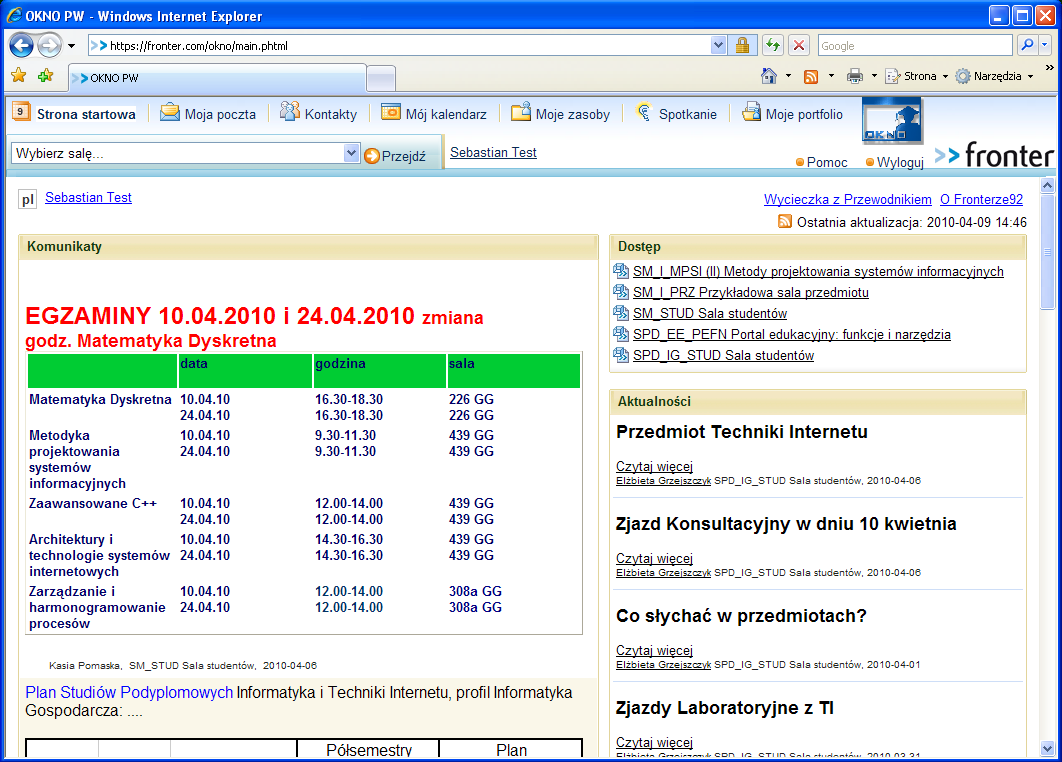Open Moje portfolio tab
This screenshot has width=1062, height=762.
pos(792,113)
